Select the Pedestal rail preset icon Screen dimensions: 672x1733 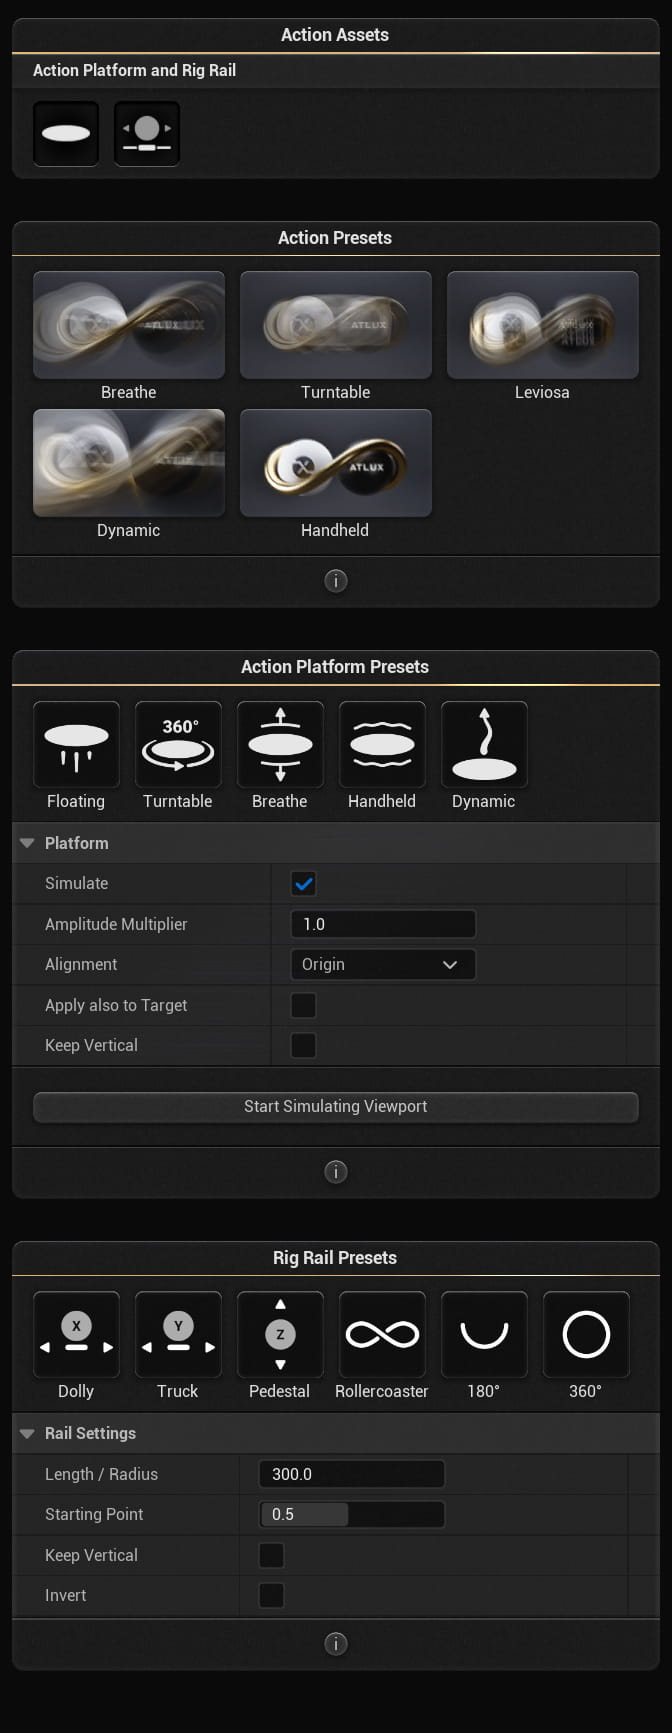pos(280,1335)
